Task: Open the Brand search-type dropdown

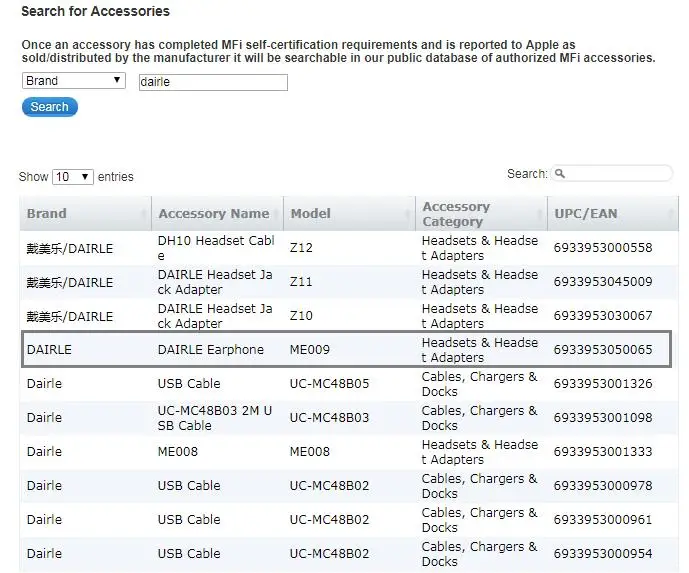Action: coord(74,81)
